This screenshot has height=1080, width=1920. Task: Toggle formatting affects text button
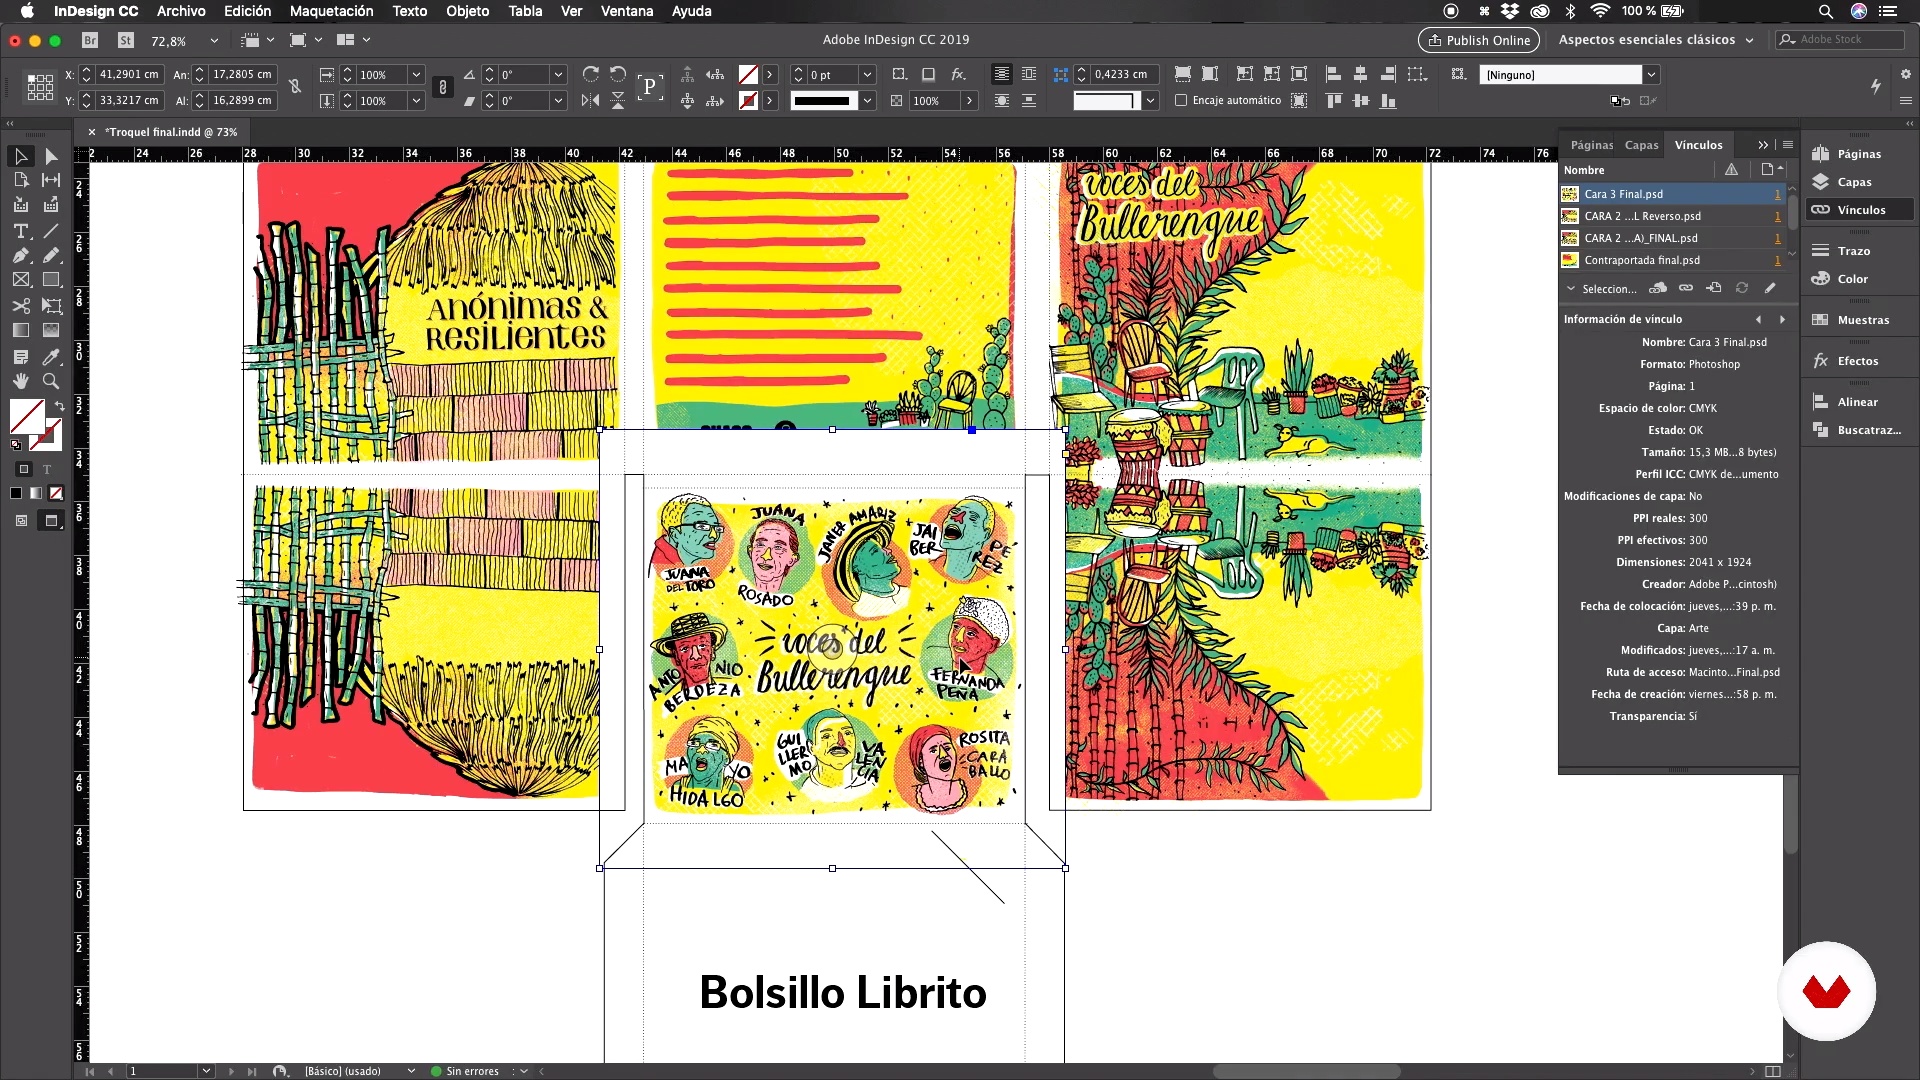click(x=47, y=469)
